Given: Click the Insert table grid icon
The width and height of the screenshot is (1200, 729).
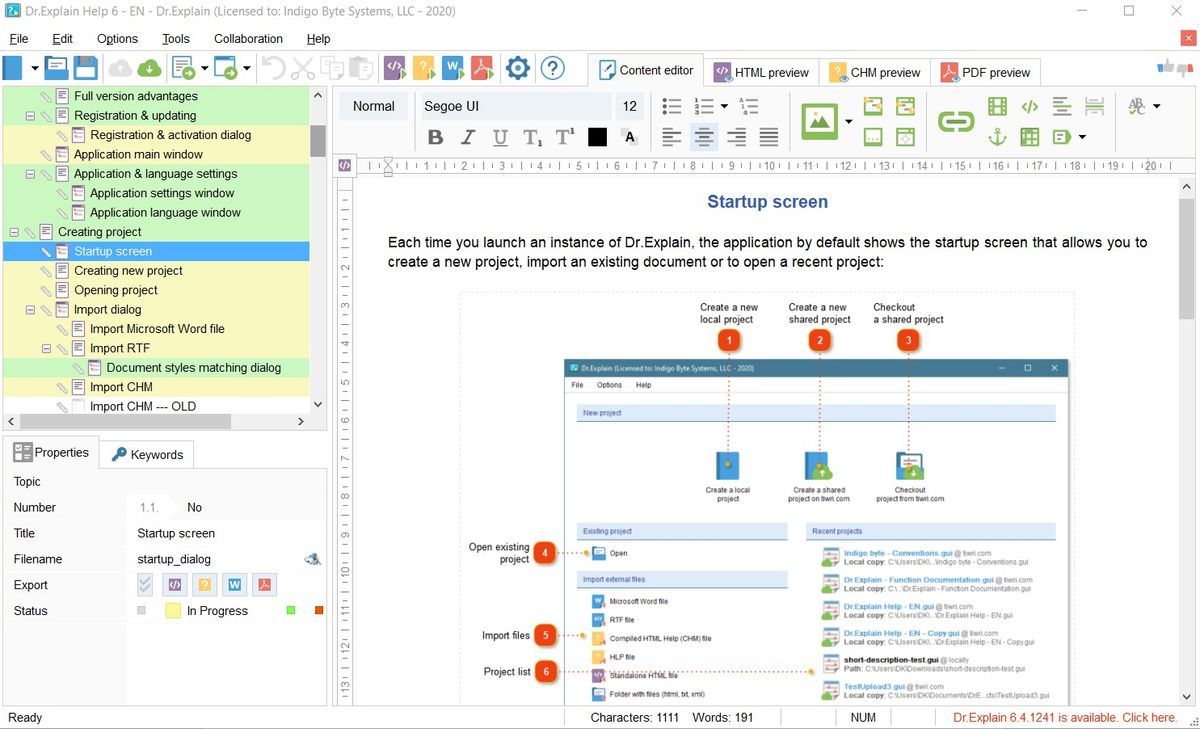Looking at the screenshot, I should (1029, 137).
